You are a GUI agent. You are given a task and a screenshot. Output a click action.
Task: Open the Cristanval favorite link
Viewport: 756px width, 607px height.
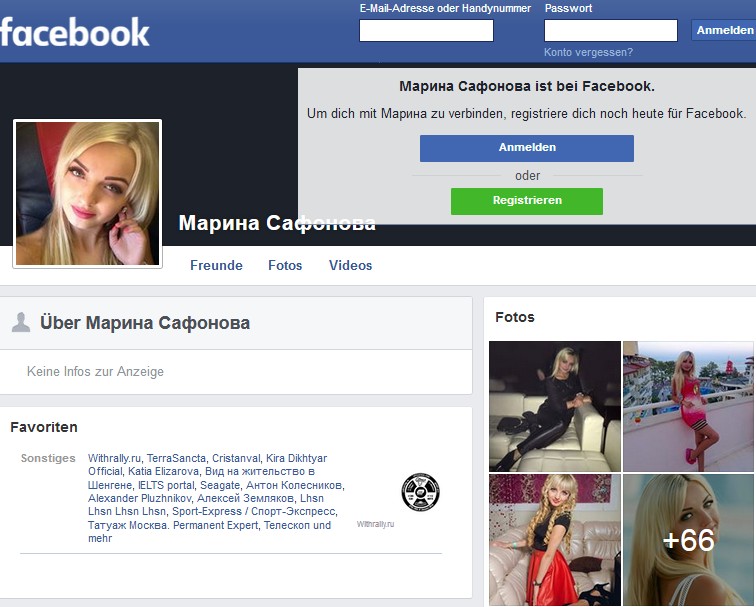[236, 458]
